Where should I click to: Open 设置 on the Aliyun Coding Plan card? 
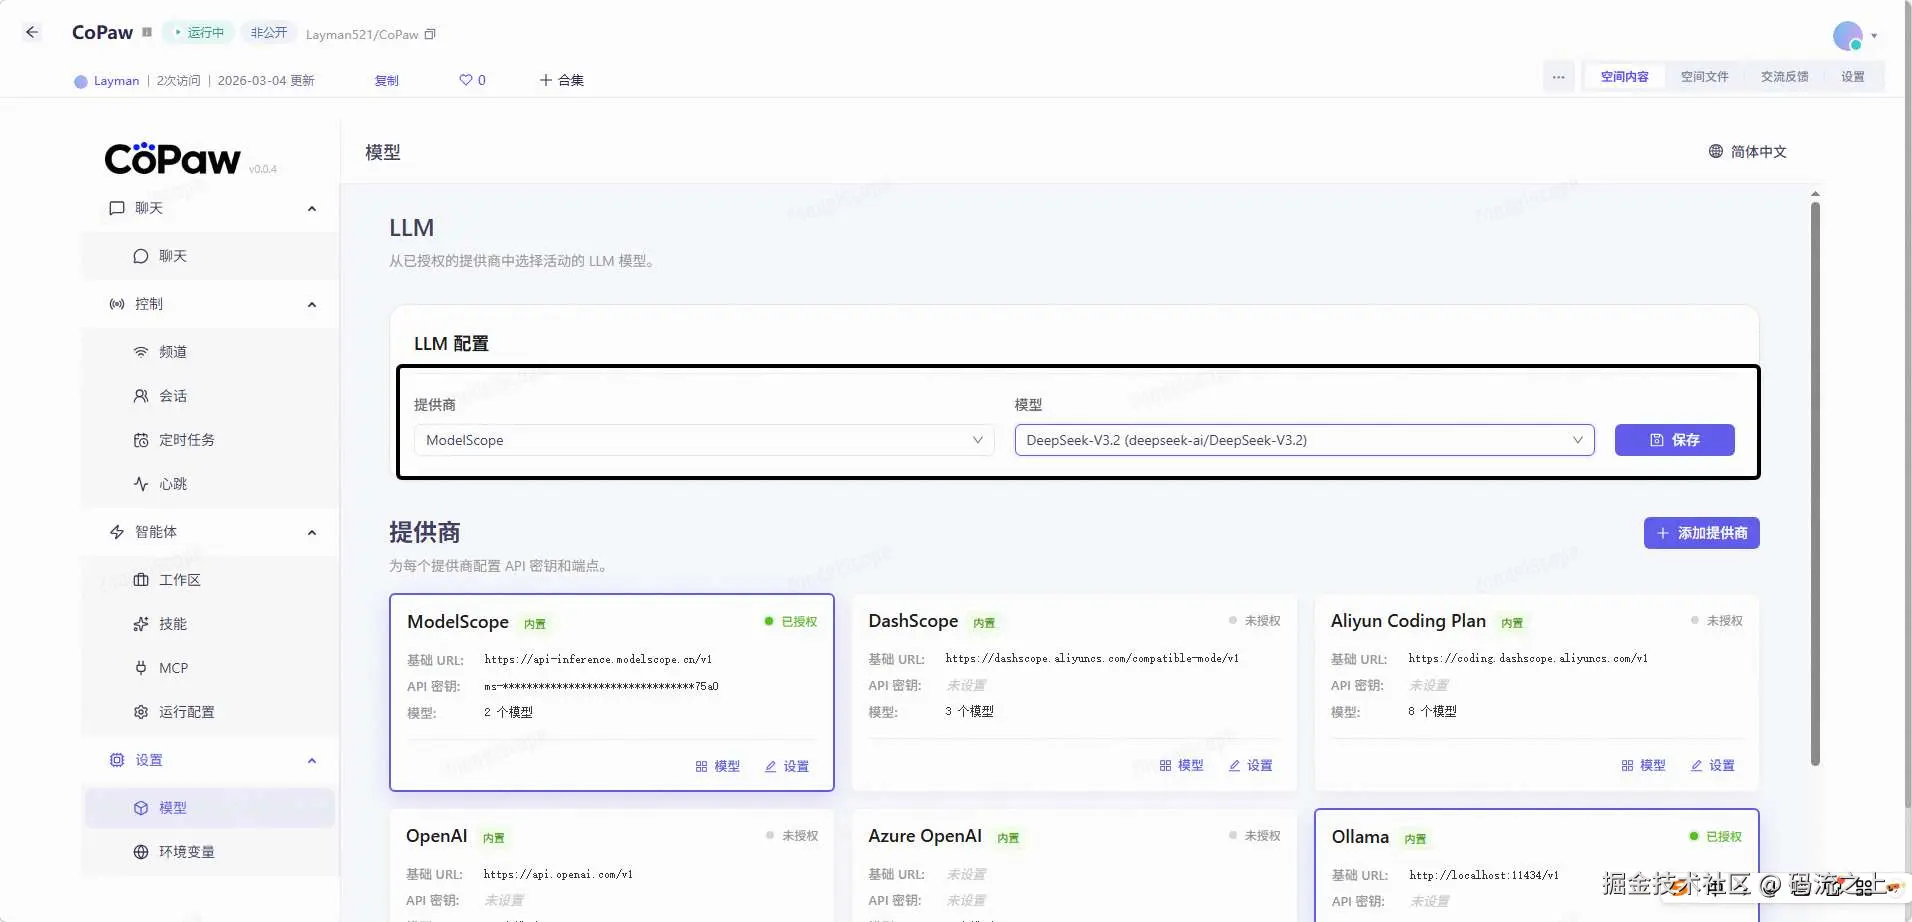[1712, 765]
